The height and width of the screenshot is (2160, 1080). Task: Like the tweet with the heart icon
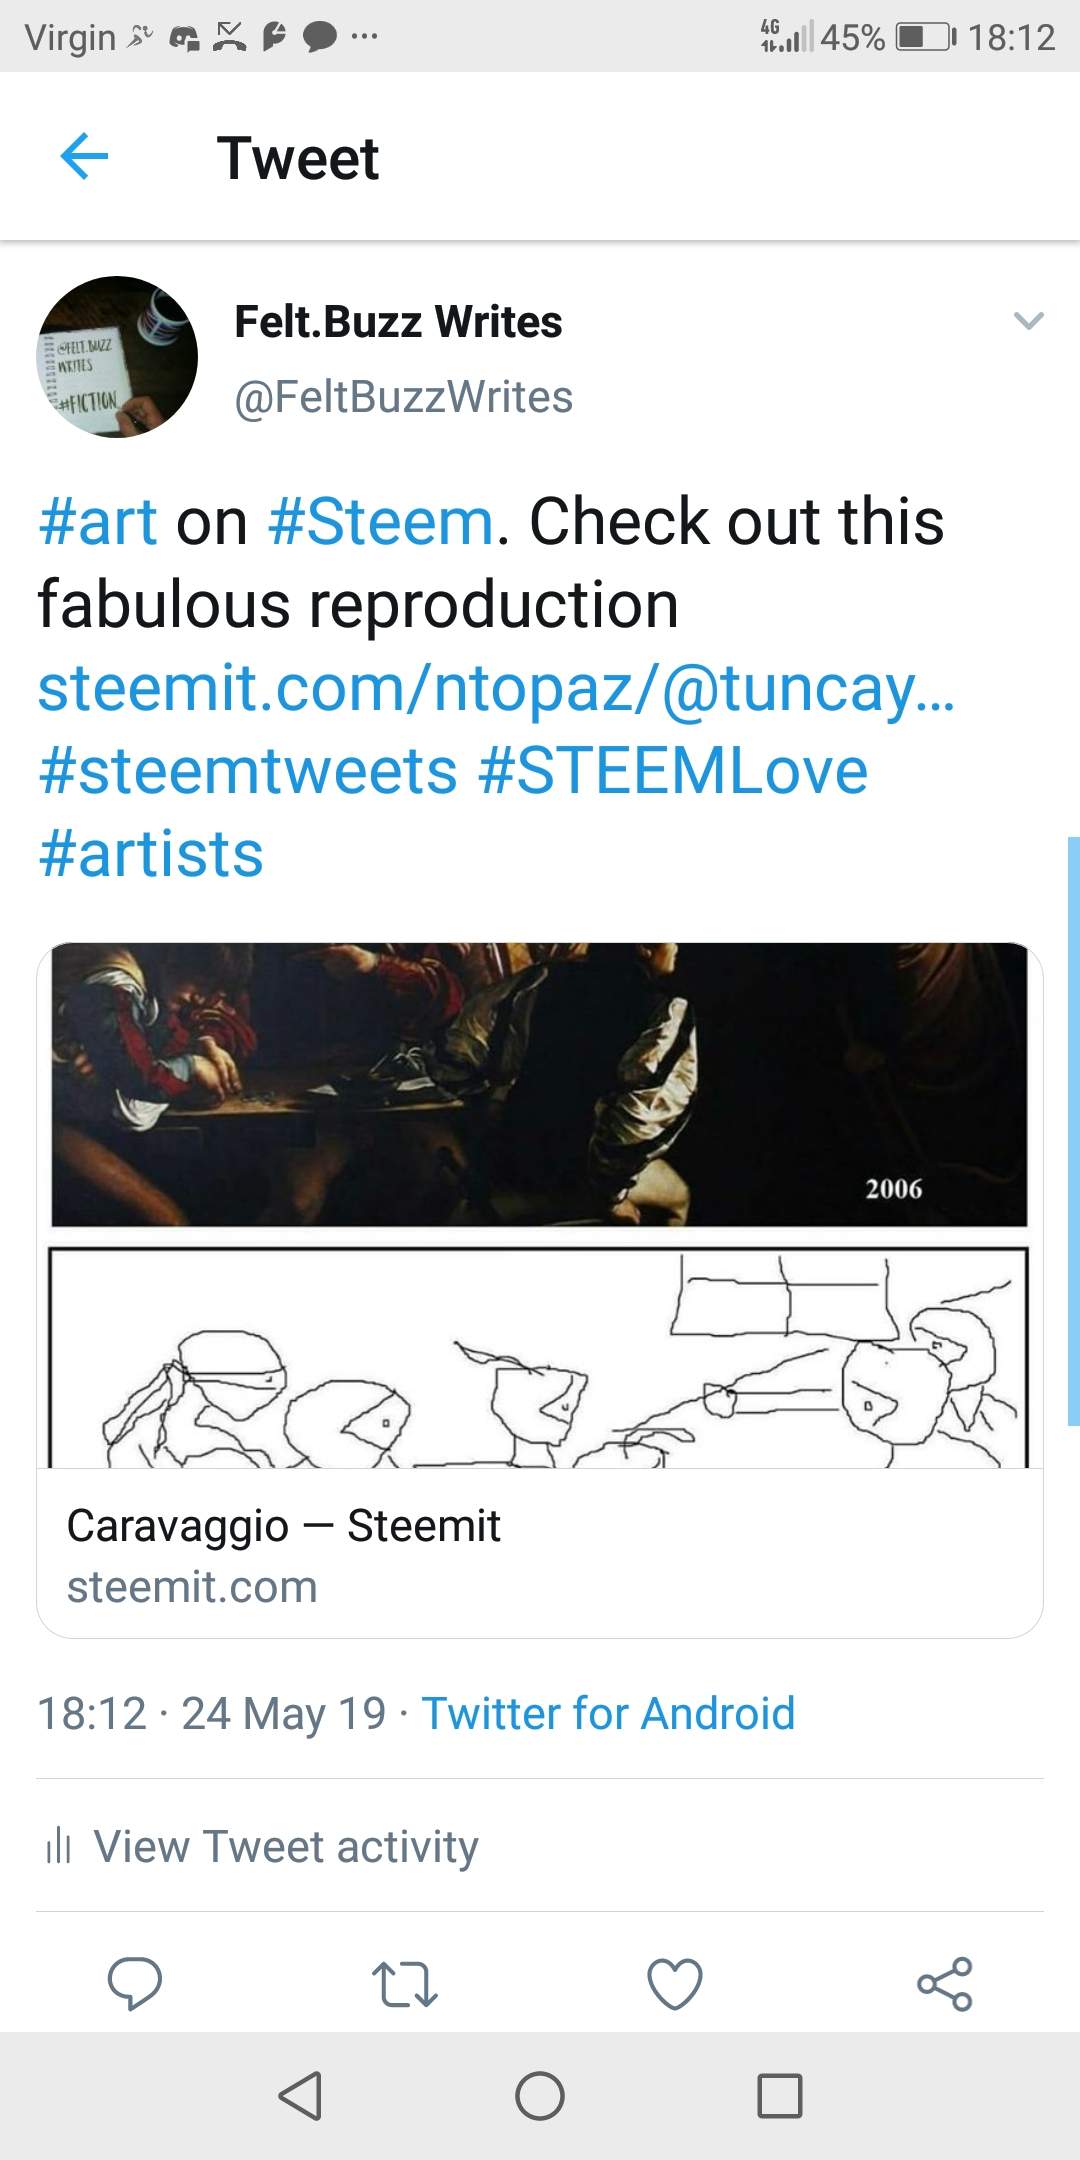pos(675,1984)
